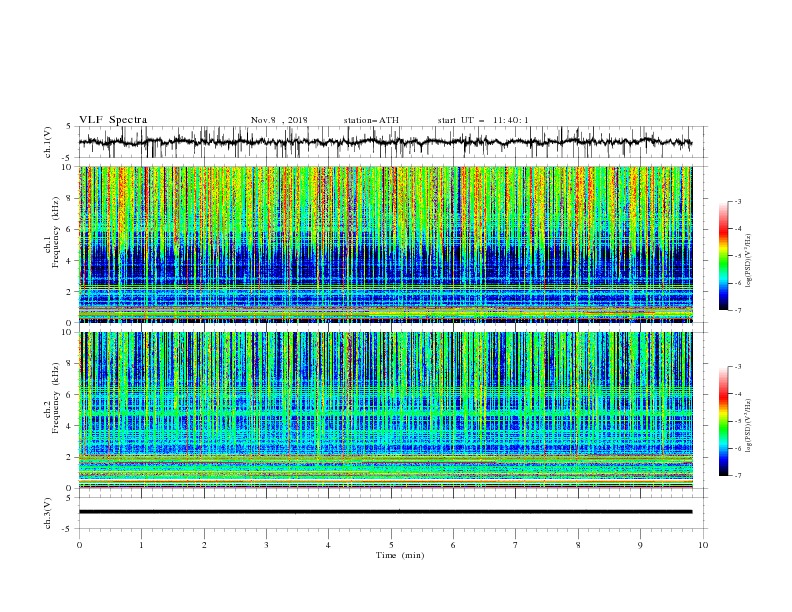Click the time axis tick label '2'
This screenshot has height=612, width=792.
point(204,545)
